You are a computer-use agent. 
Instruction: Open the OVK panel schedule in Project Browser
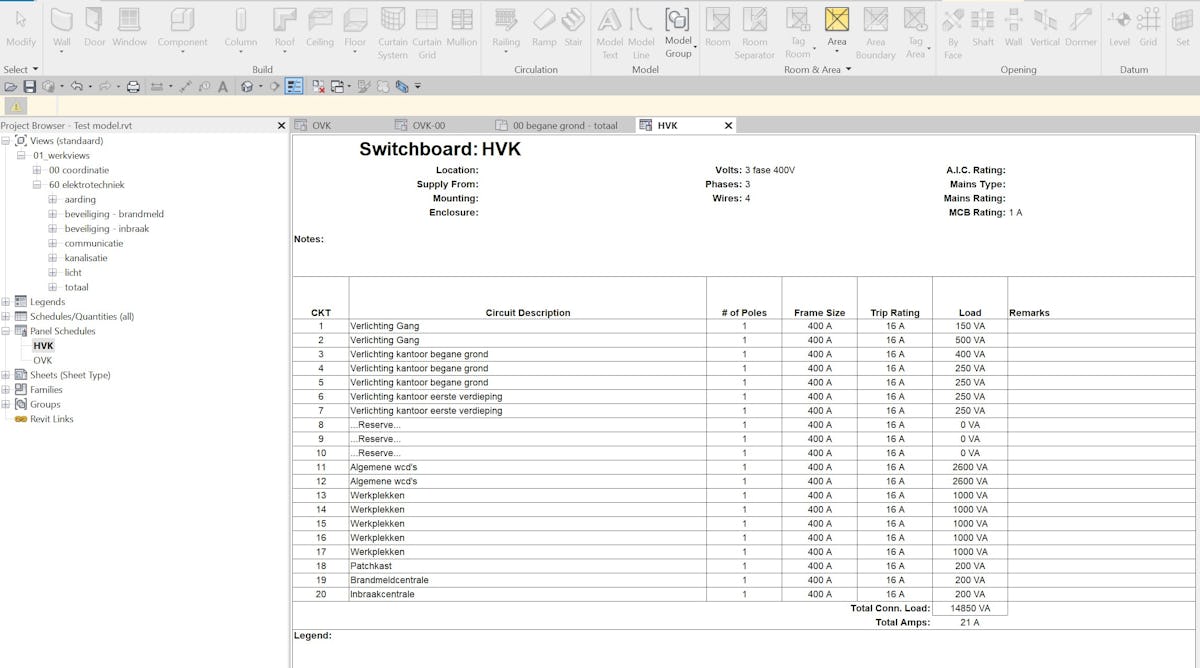click(x=44, y=360)
